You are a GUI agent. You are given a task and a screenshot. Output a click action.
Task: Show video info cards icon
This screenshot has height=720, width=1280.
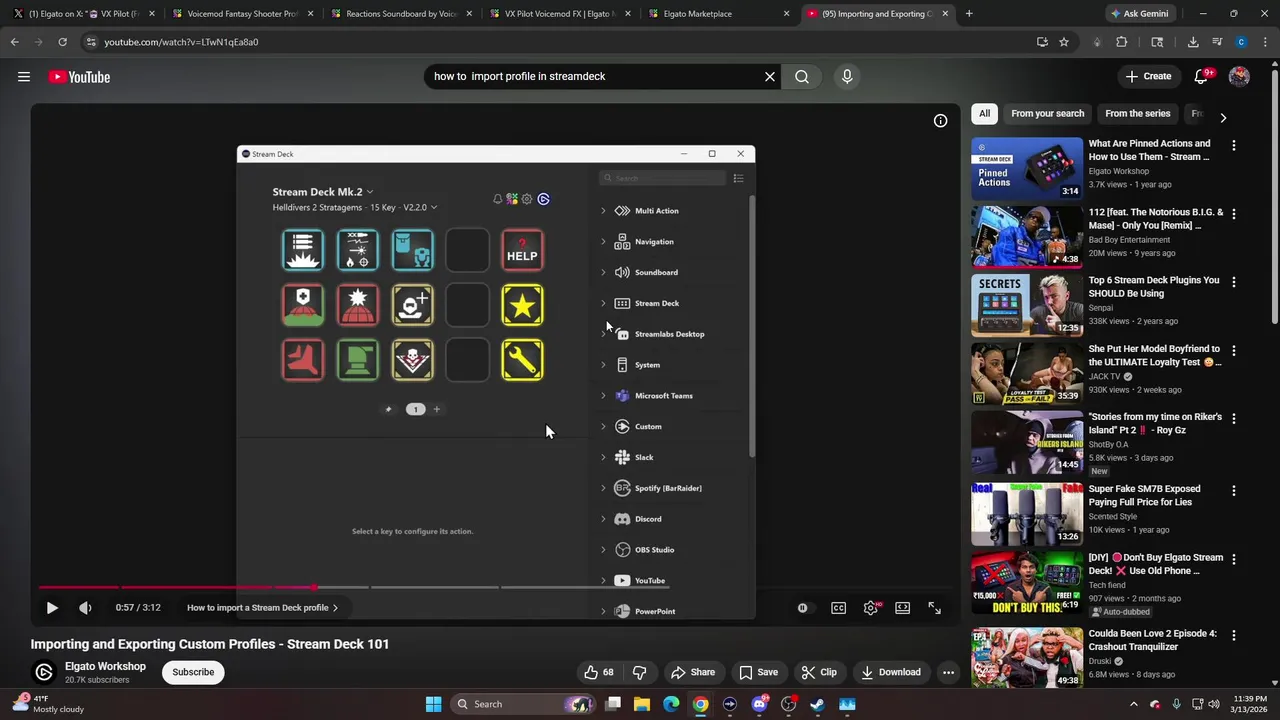pos(940,120)
